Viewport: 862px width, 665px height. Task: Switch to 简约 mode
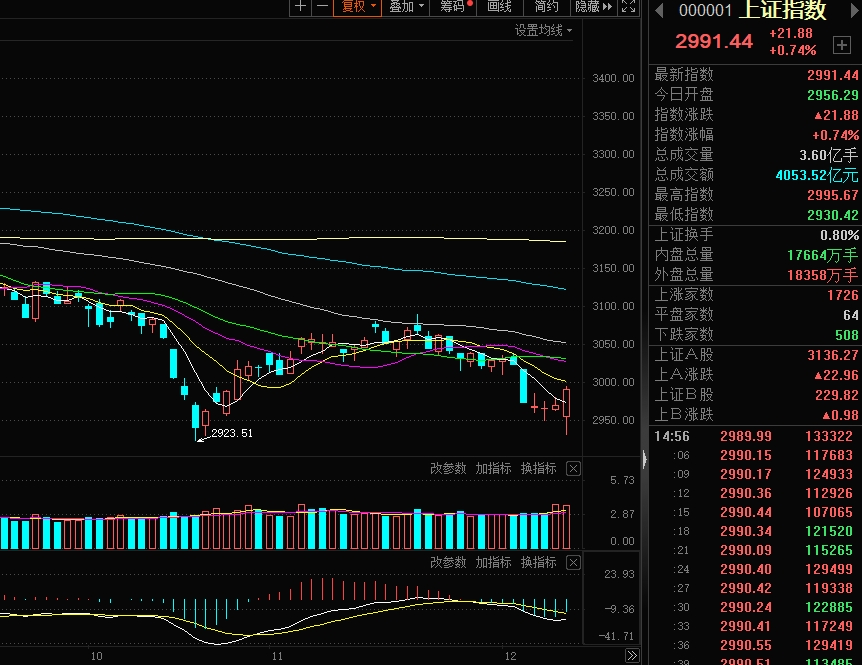tap(546, 7)
